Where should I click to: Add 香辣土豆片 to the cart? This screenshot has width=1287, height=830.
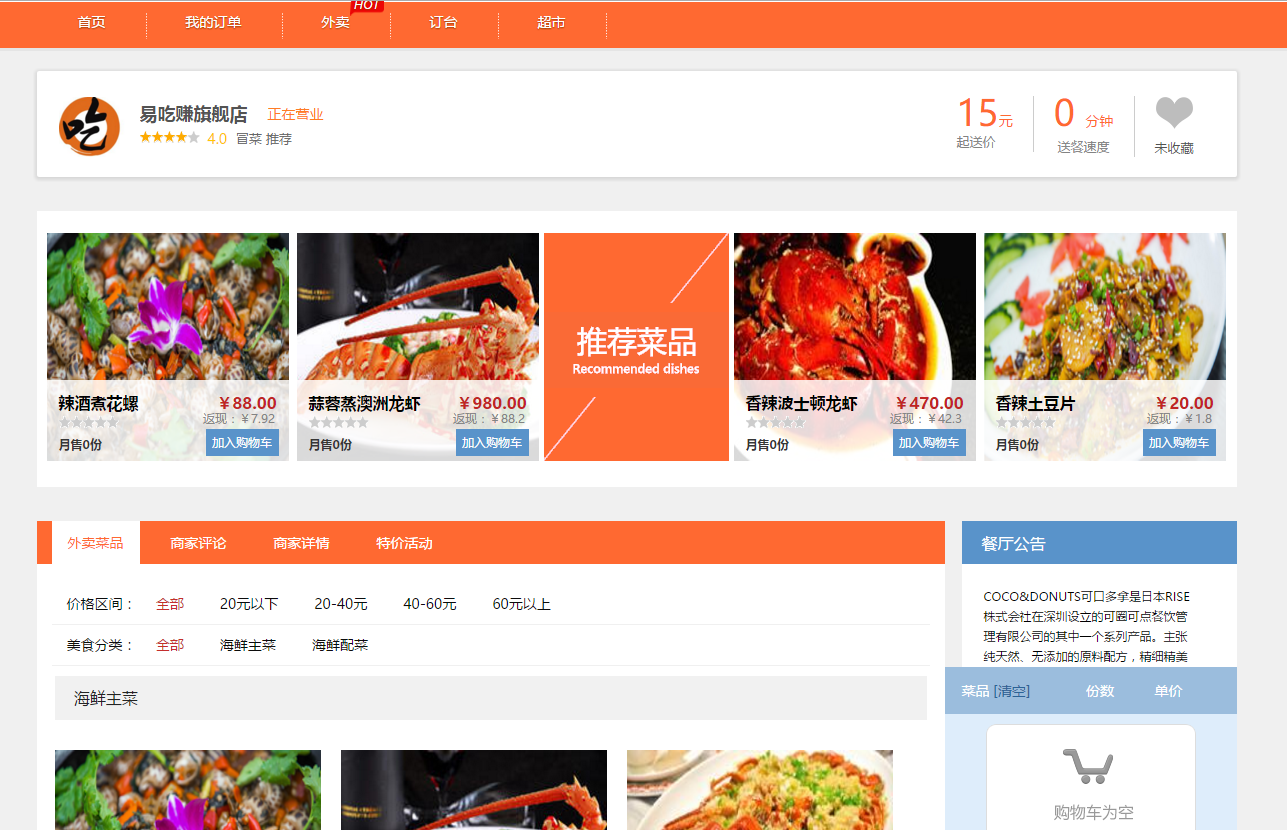pos(1179,443)
